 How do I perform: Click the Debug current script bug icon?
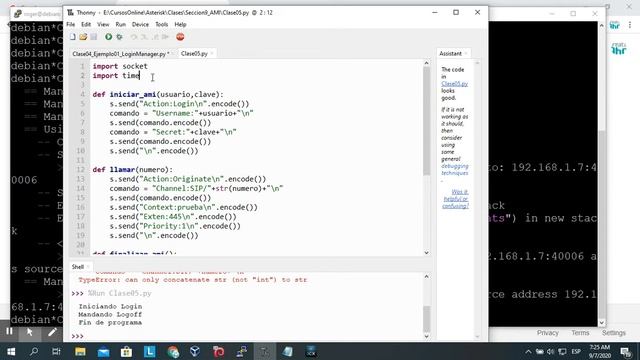(x=119, y=37)
